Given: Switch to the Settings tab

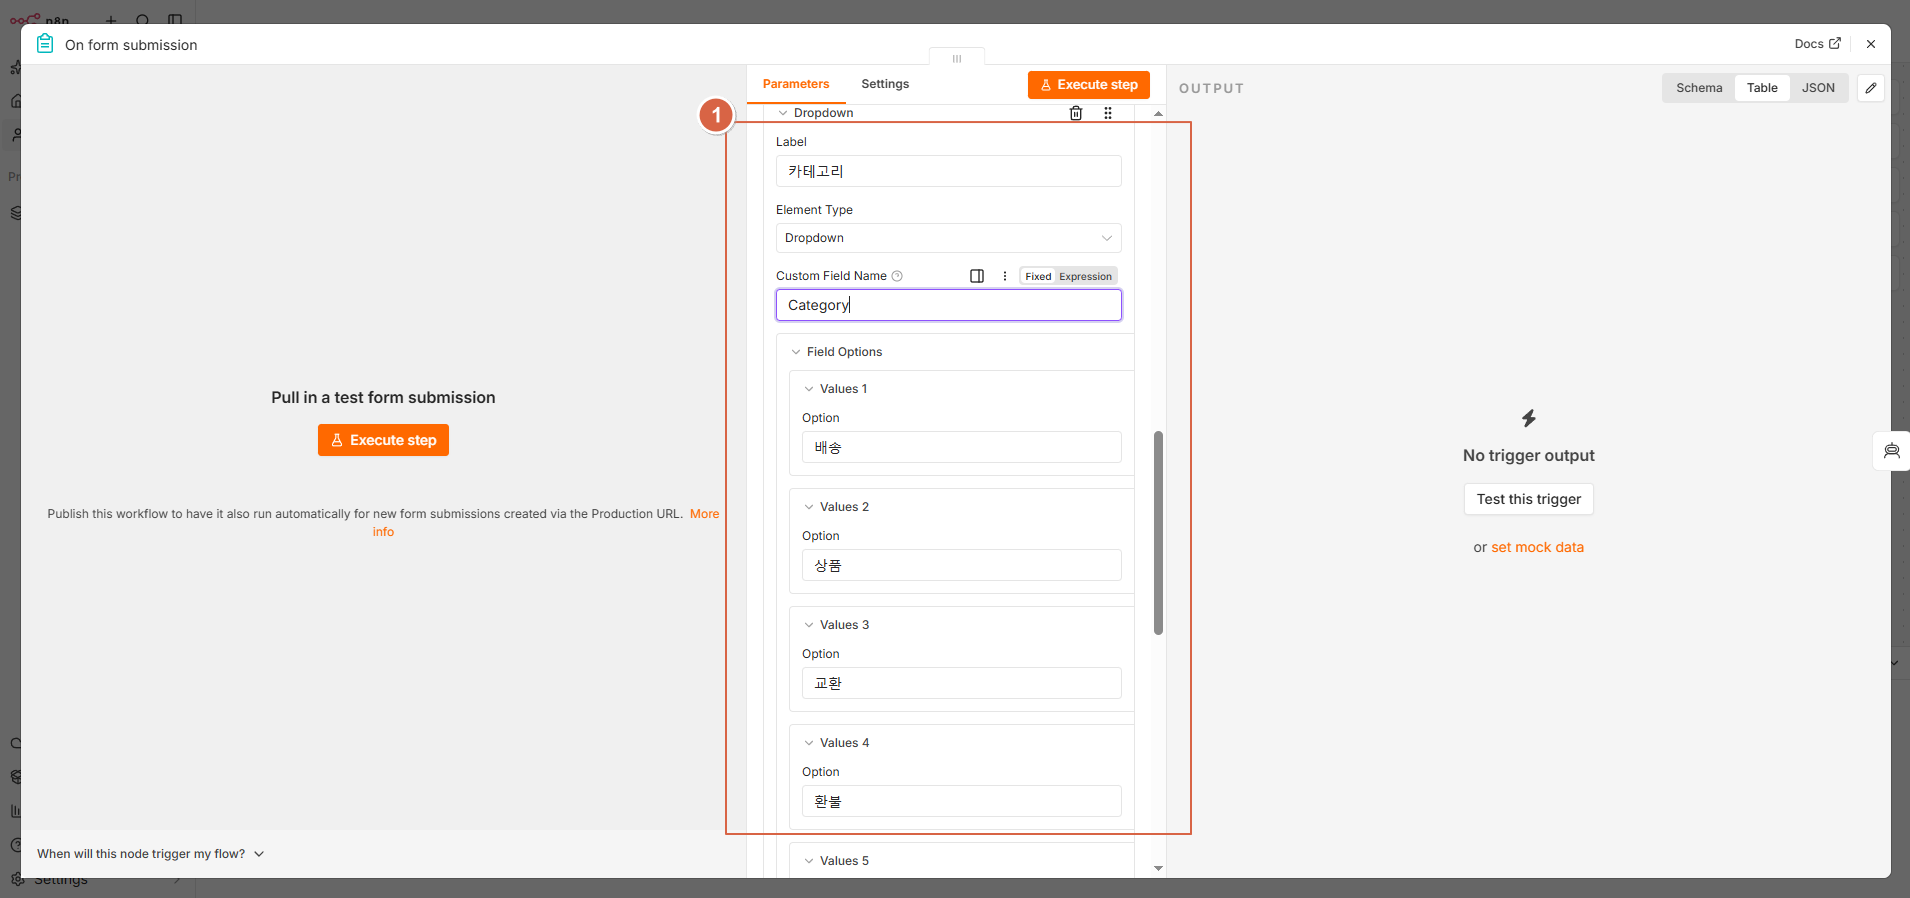Looking at the screenshot, I should [885, 84].
